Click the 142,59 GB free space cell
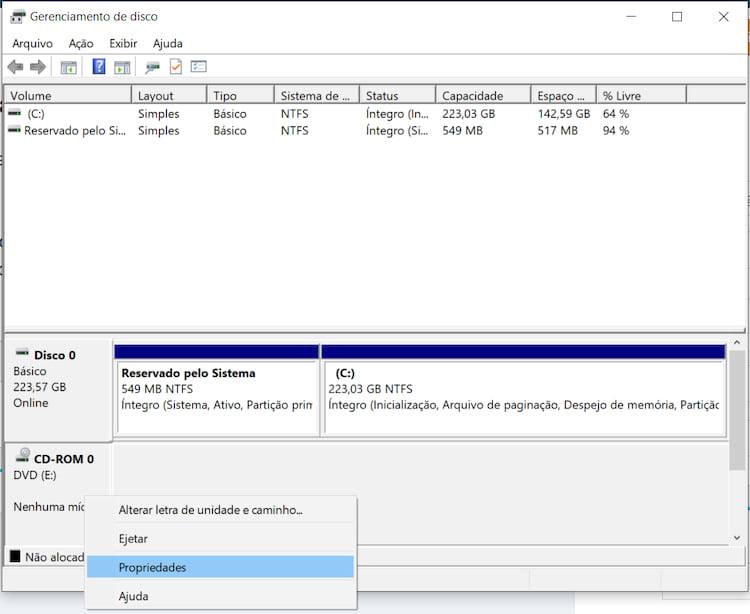This screenshot has height=614, width=750. tap(563, 114)
